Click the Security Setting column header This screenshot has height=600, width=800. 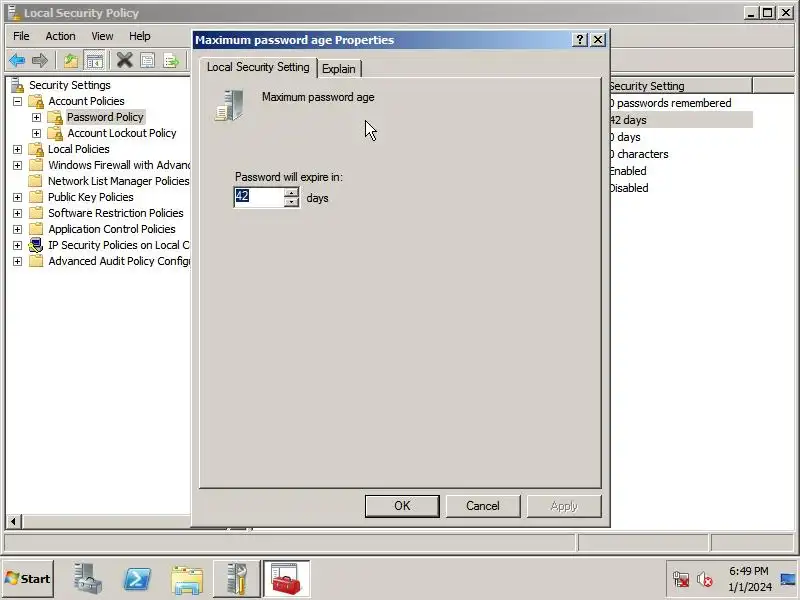681,86
